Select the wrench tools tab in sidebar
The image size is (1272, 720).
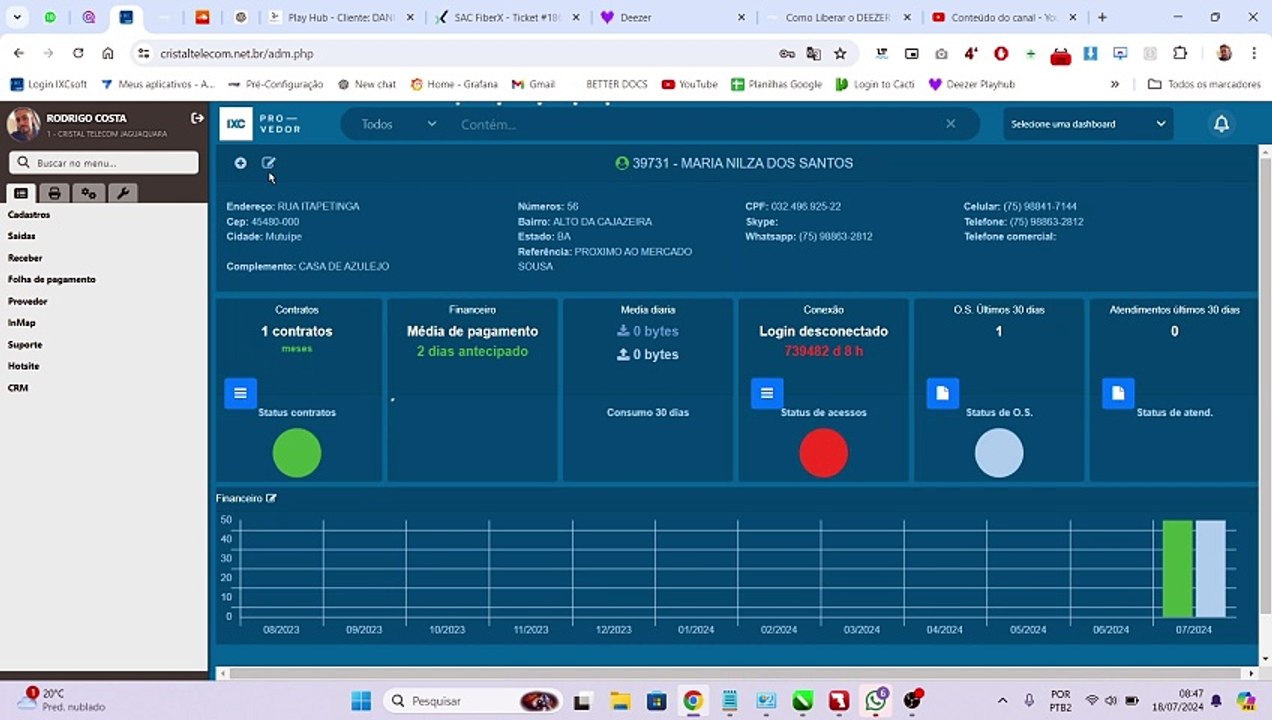(122, 193)
